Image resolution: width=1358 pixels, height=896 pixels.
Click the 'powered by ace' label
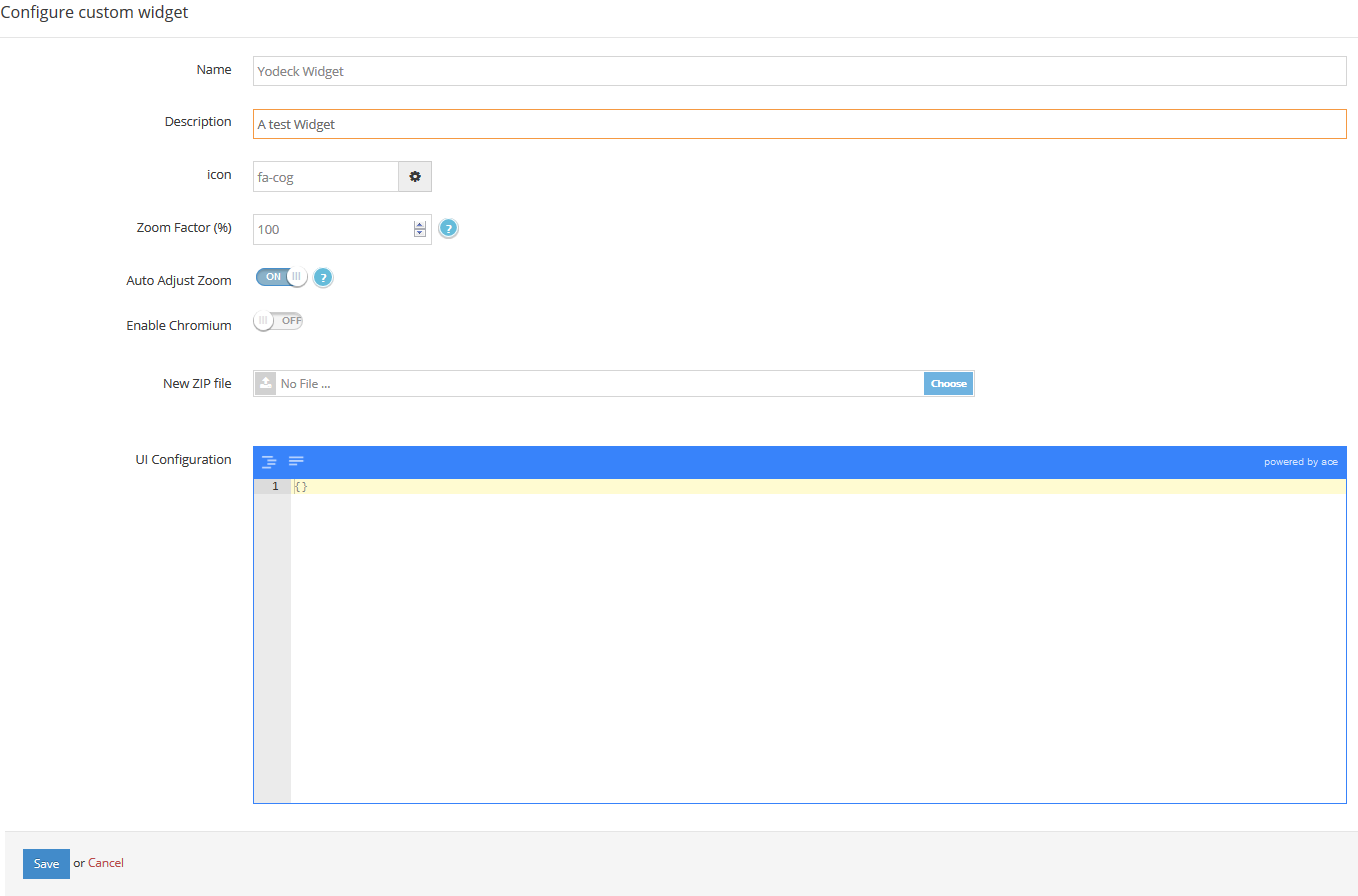coord(1300,462)
